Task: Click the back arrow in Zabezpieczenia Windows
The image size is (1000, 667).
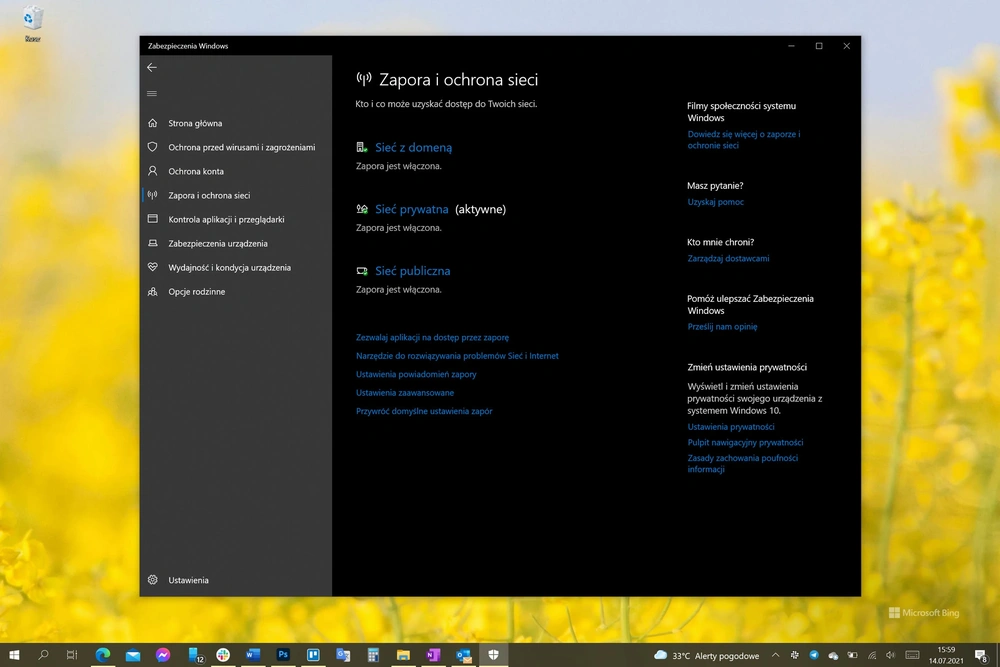Action: 152,68
